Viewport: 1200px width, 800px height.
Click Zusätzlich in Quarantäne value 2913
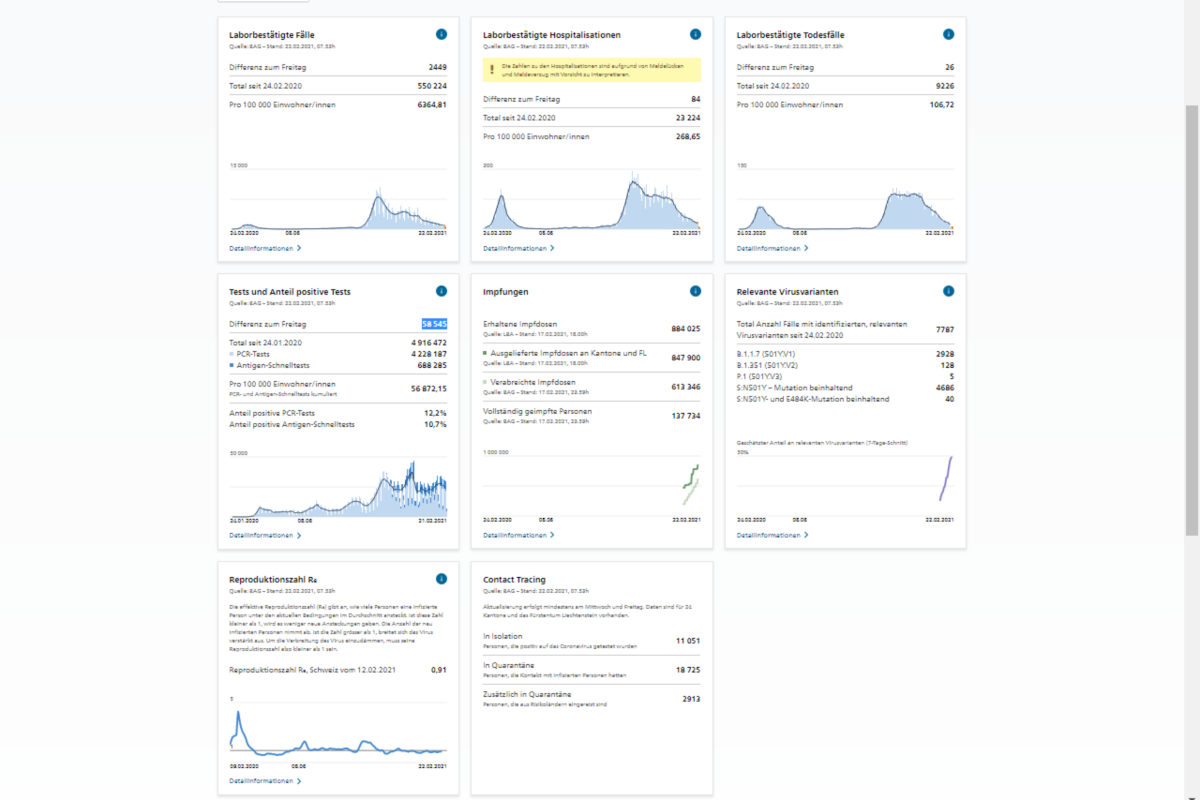pyautogui.click(x=691, y=698)
